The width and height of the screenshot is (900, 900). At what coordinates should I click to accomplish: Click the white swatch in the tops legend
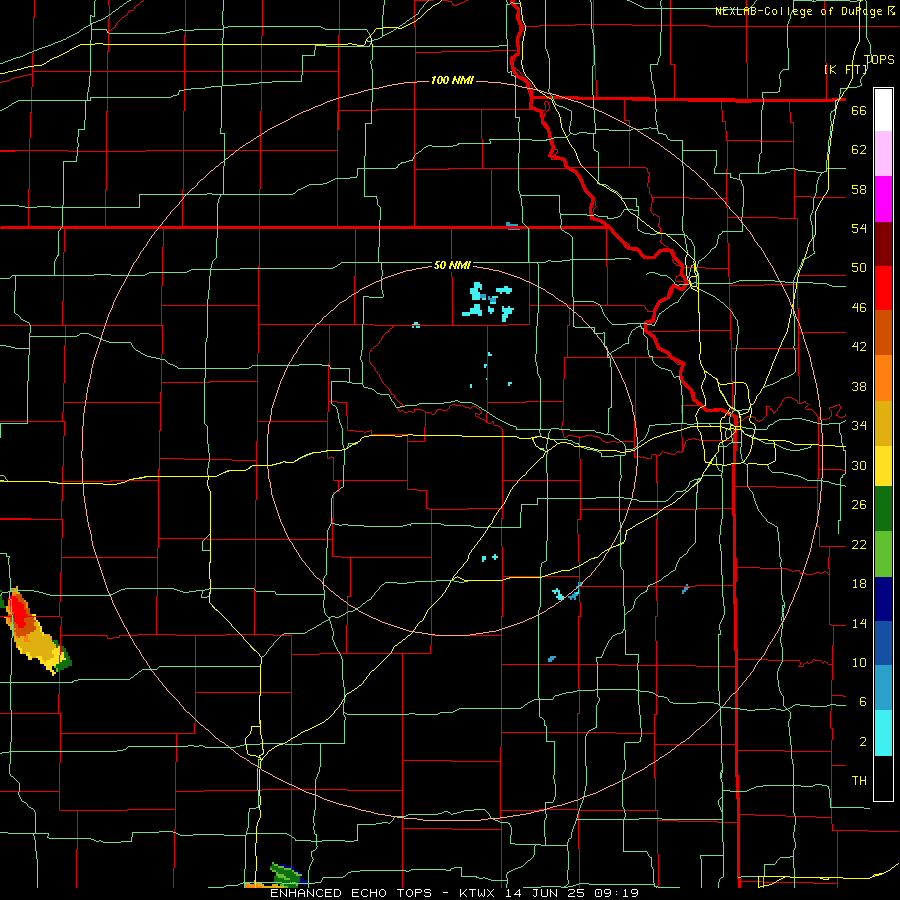point(883,110)
